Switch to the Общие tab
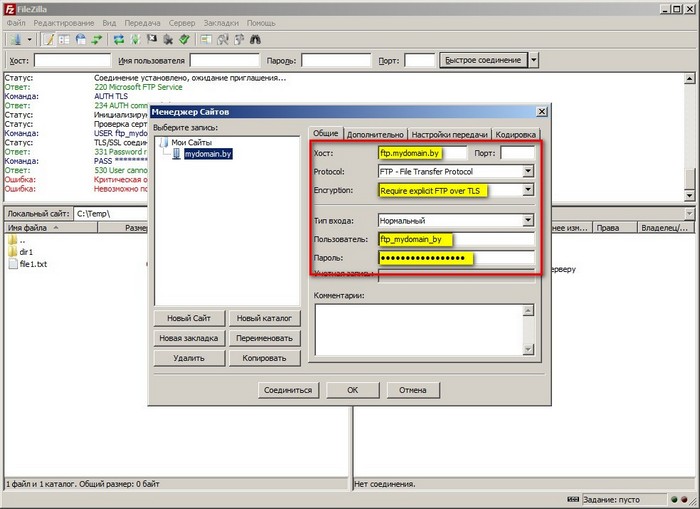The height and width of the screenshot is (509, 700). pos(325,133)
